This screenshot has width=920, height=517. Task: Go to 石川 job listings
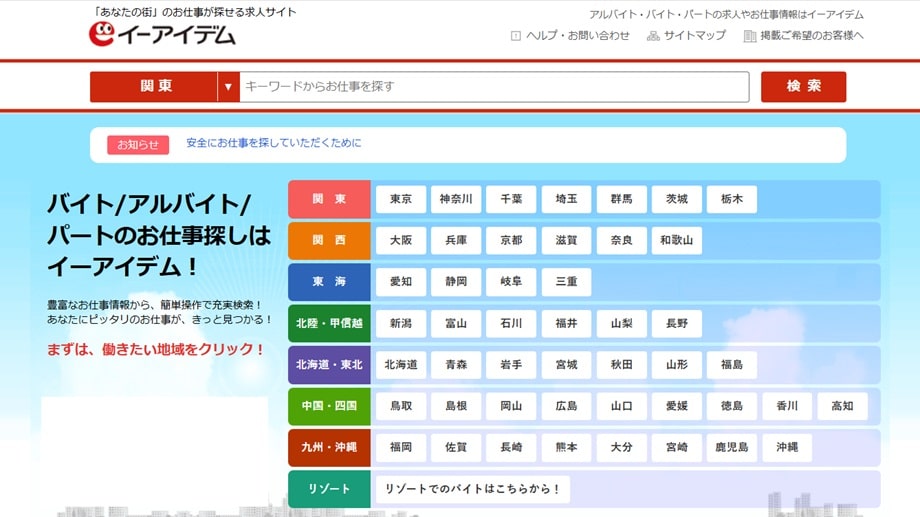pos(511,323)
